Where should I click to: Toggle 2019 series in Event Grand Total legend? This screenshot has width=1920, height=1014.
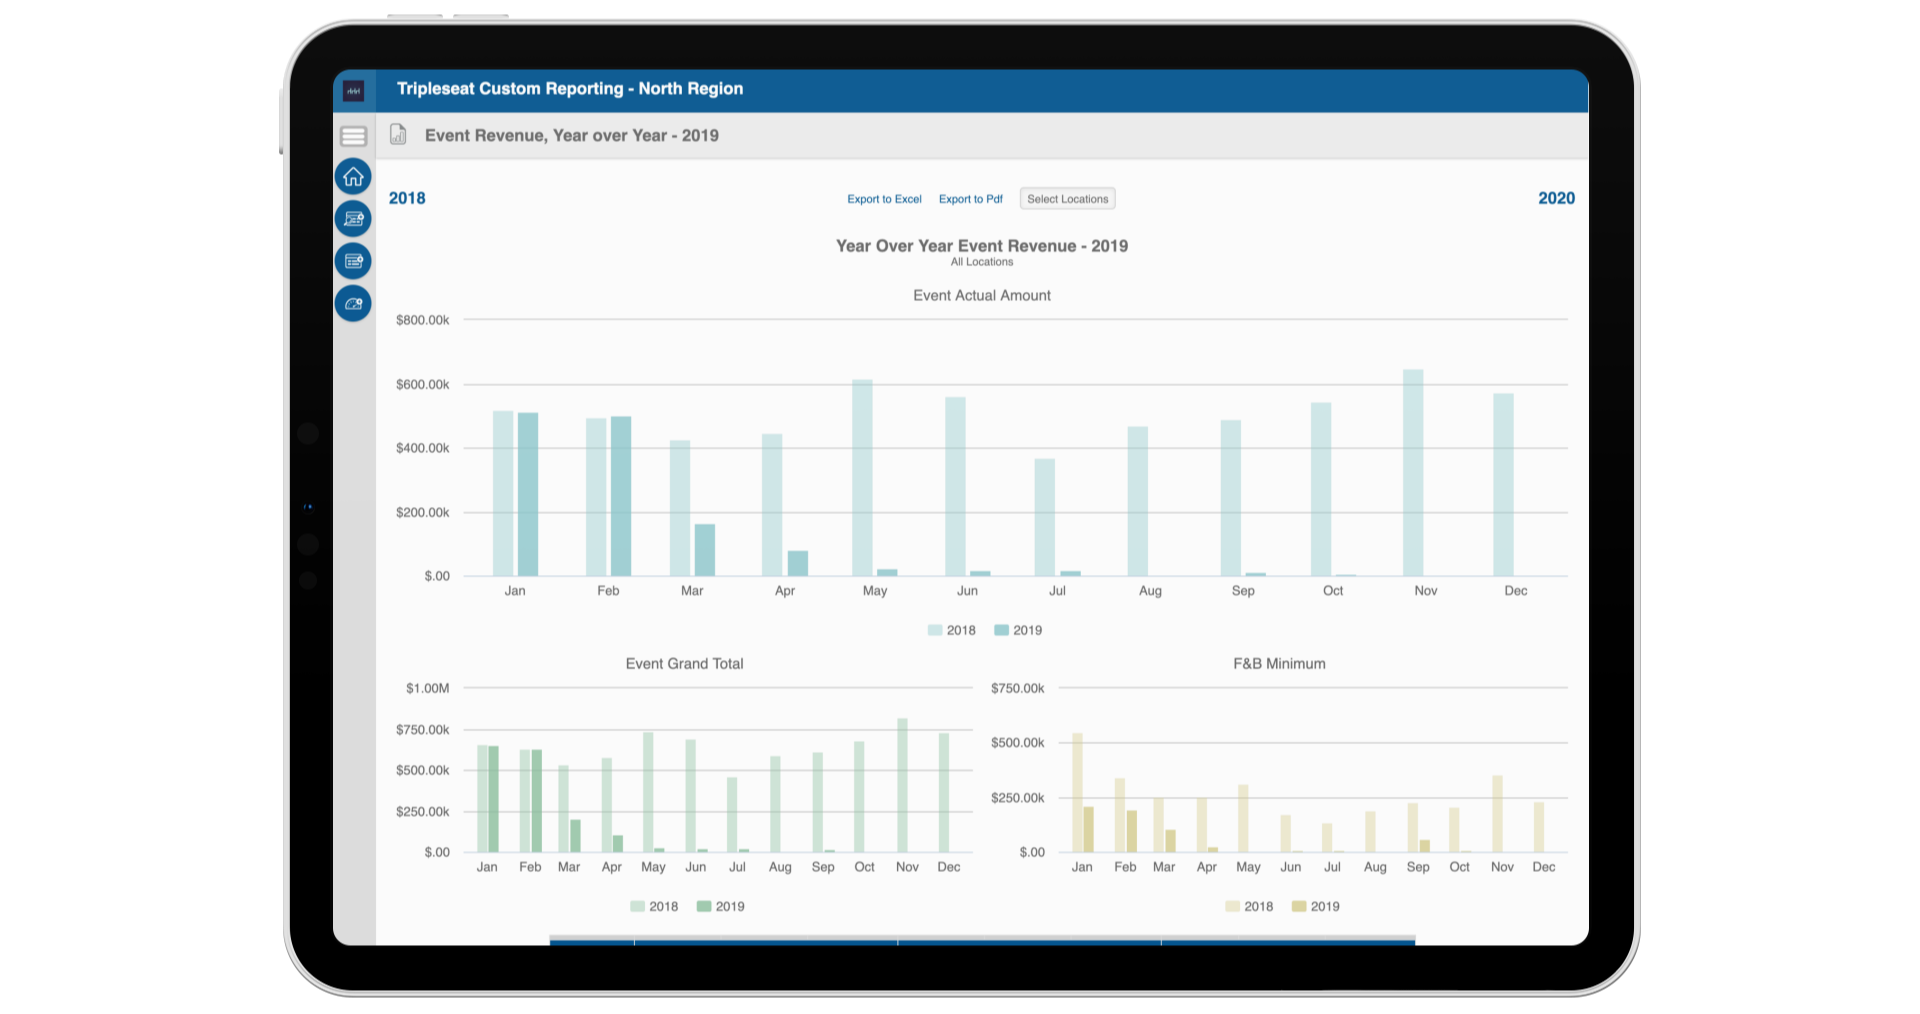720,906
